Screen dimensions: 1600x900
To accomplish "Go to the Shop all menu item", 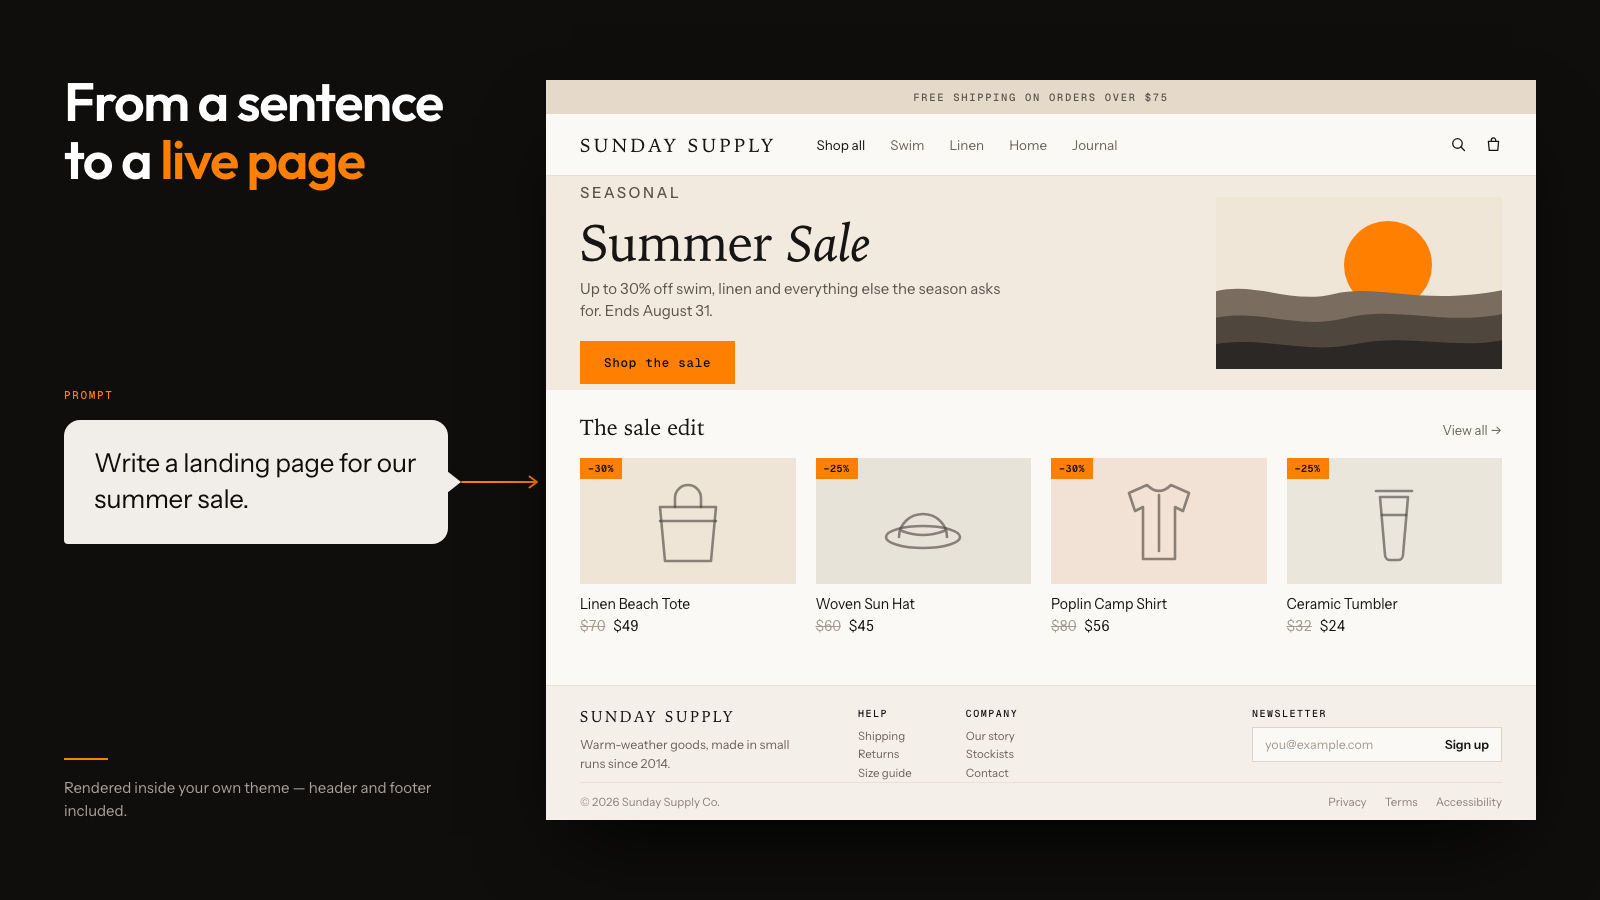I will 840,145.
